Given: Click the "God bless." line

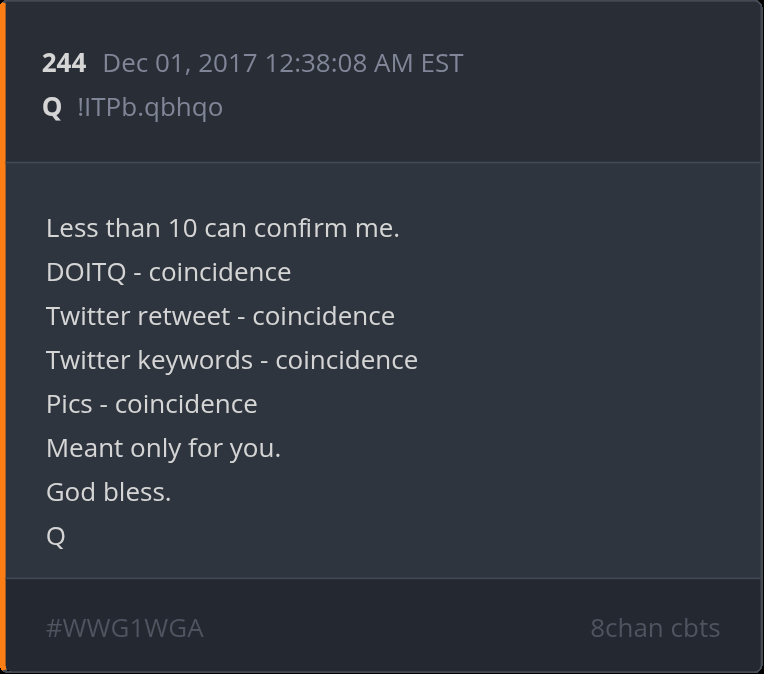Looking at the screenshot, I should pyautogui.click(x=108, y=492).
